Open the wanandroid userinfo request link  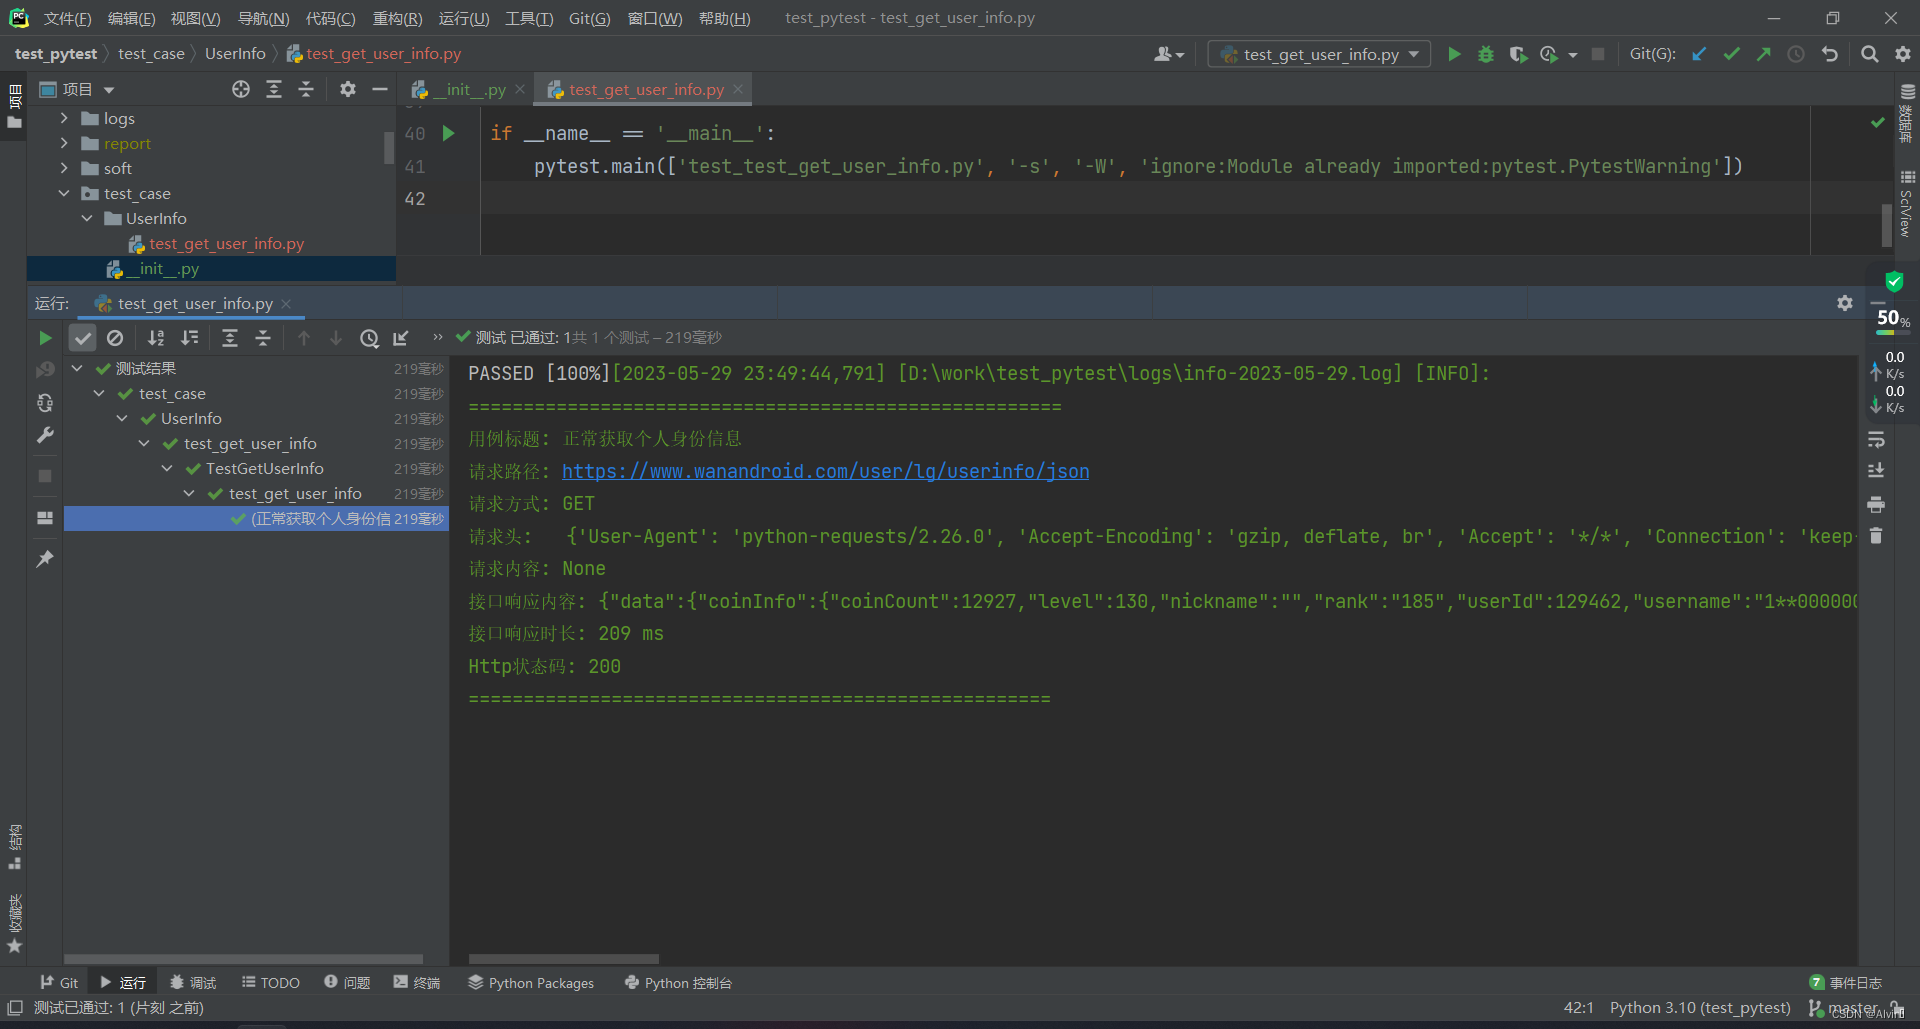pyautogui.click(x=825, y=471)
